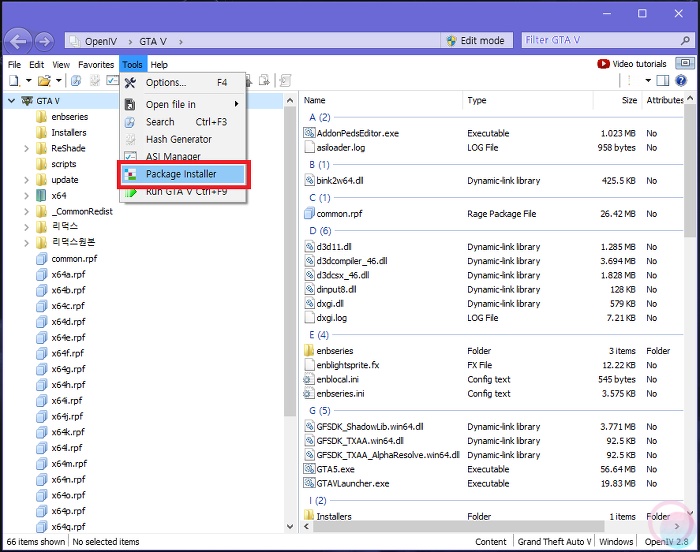This screenshot has height=552, width=700.
Task: Click the Edit mode button
Action: 475,41
